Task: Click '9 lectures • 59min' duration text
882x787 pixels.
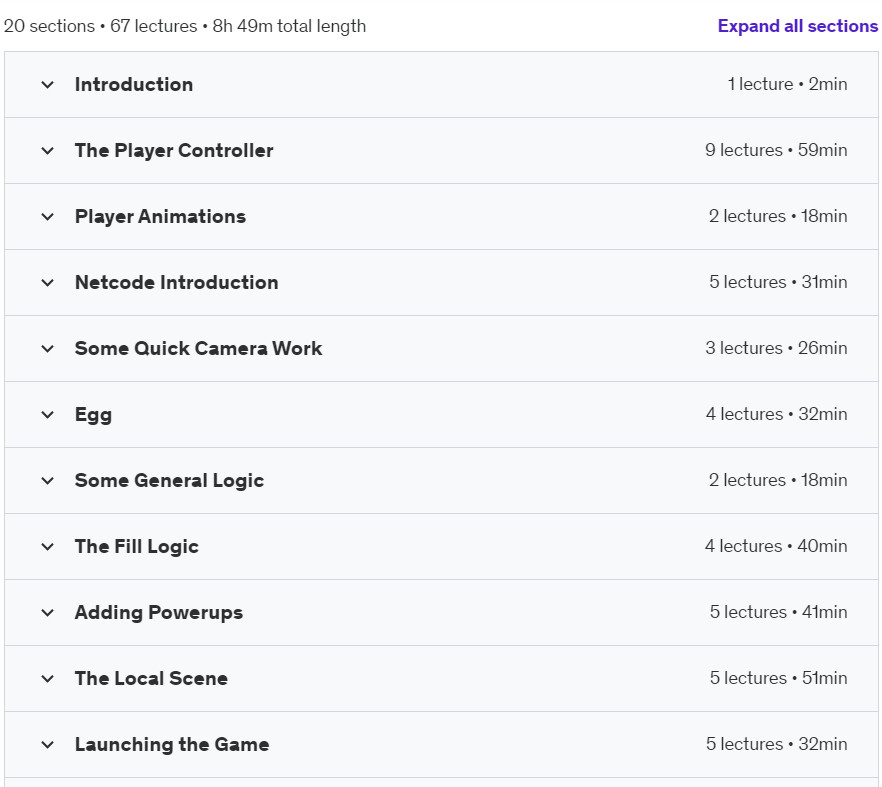Action: pyautogui.click(x=776, y=150)
